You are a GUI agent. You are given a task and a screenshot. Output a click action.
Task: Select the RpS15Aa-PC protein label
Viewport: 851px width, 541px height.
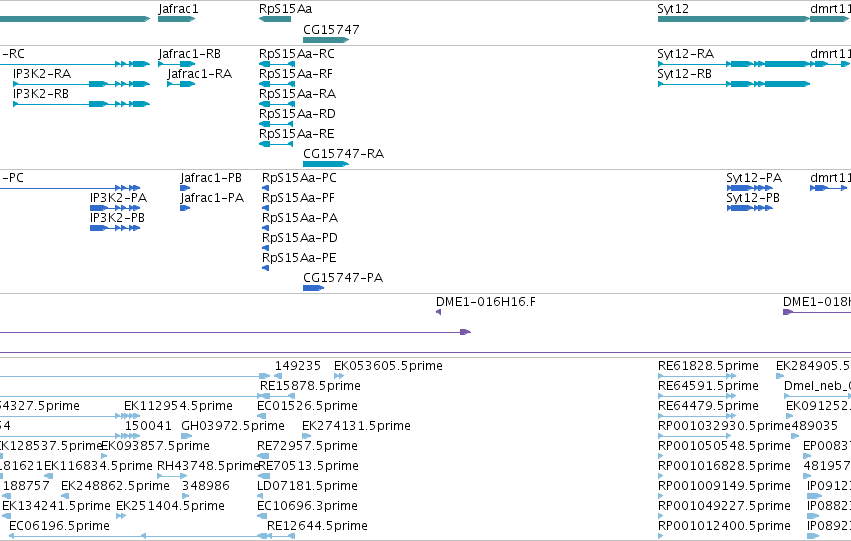pos(299,178)
